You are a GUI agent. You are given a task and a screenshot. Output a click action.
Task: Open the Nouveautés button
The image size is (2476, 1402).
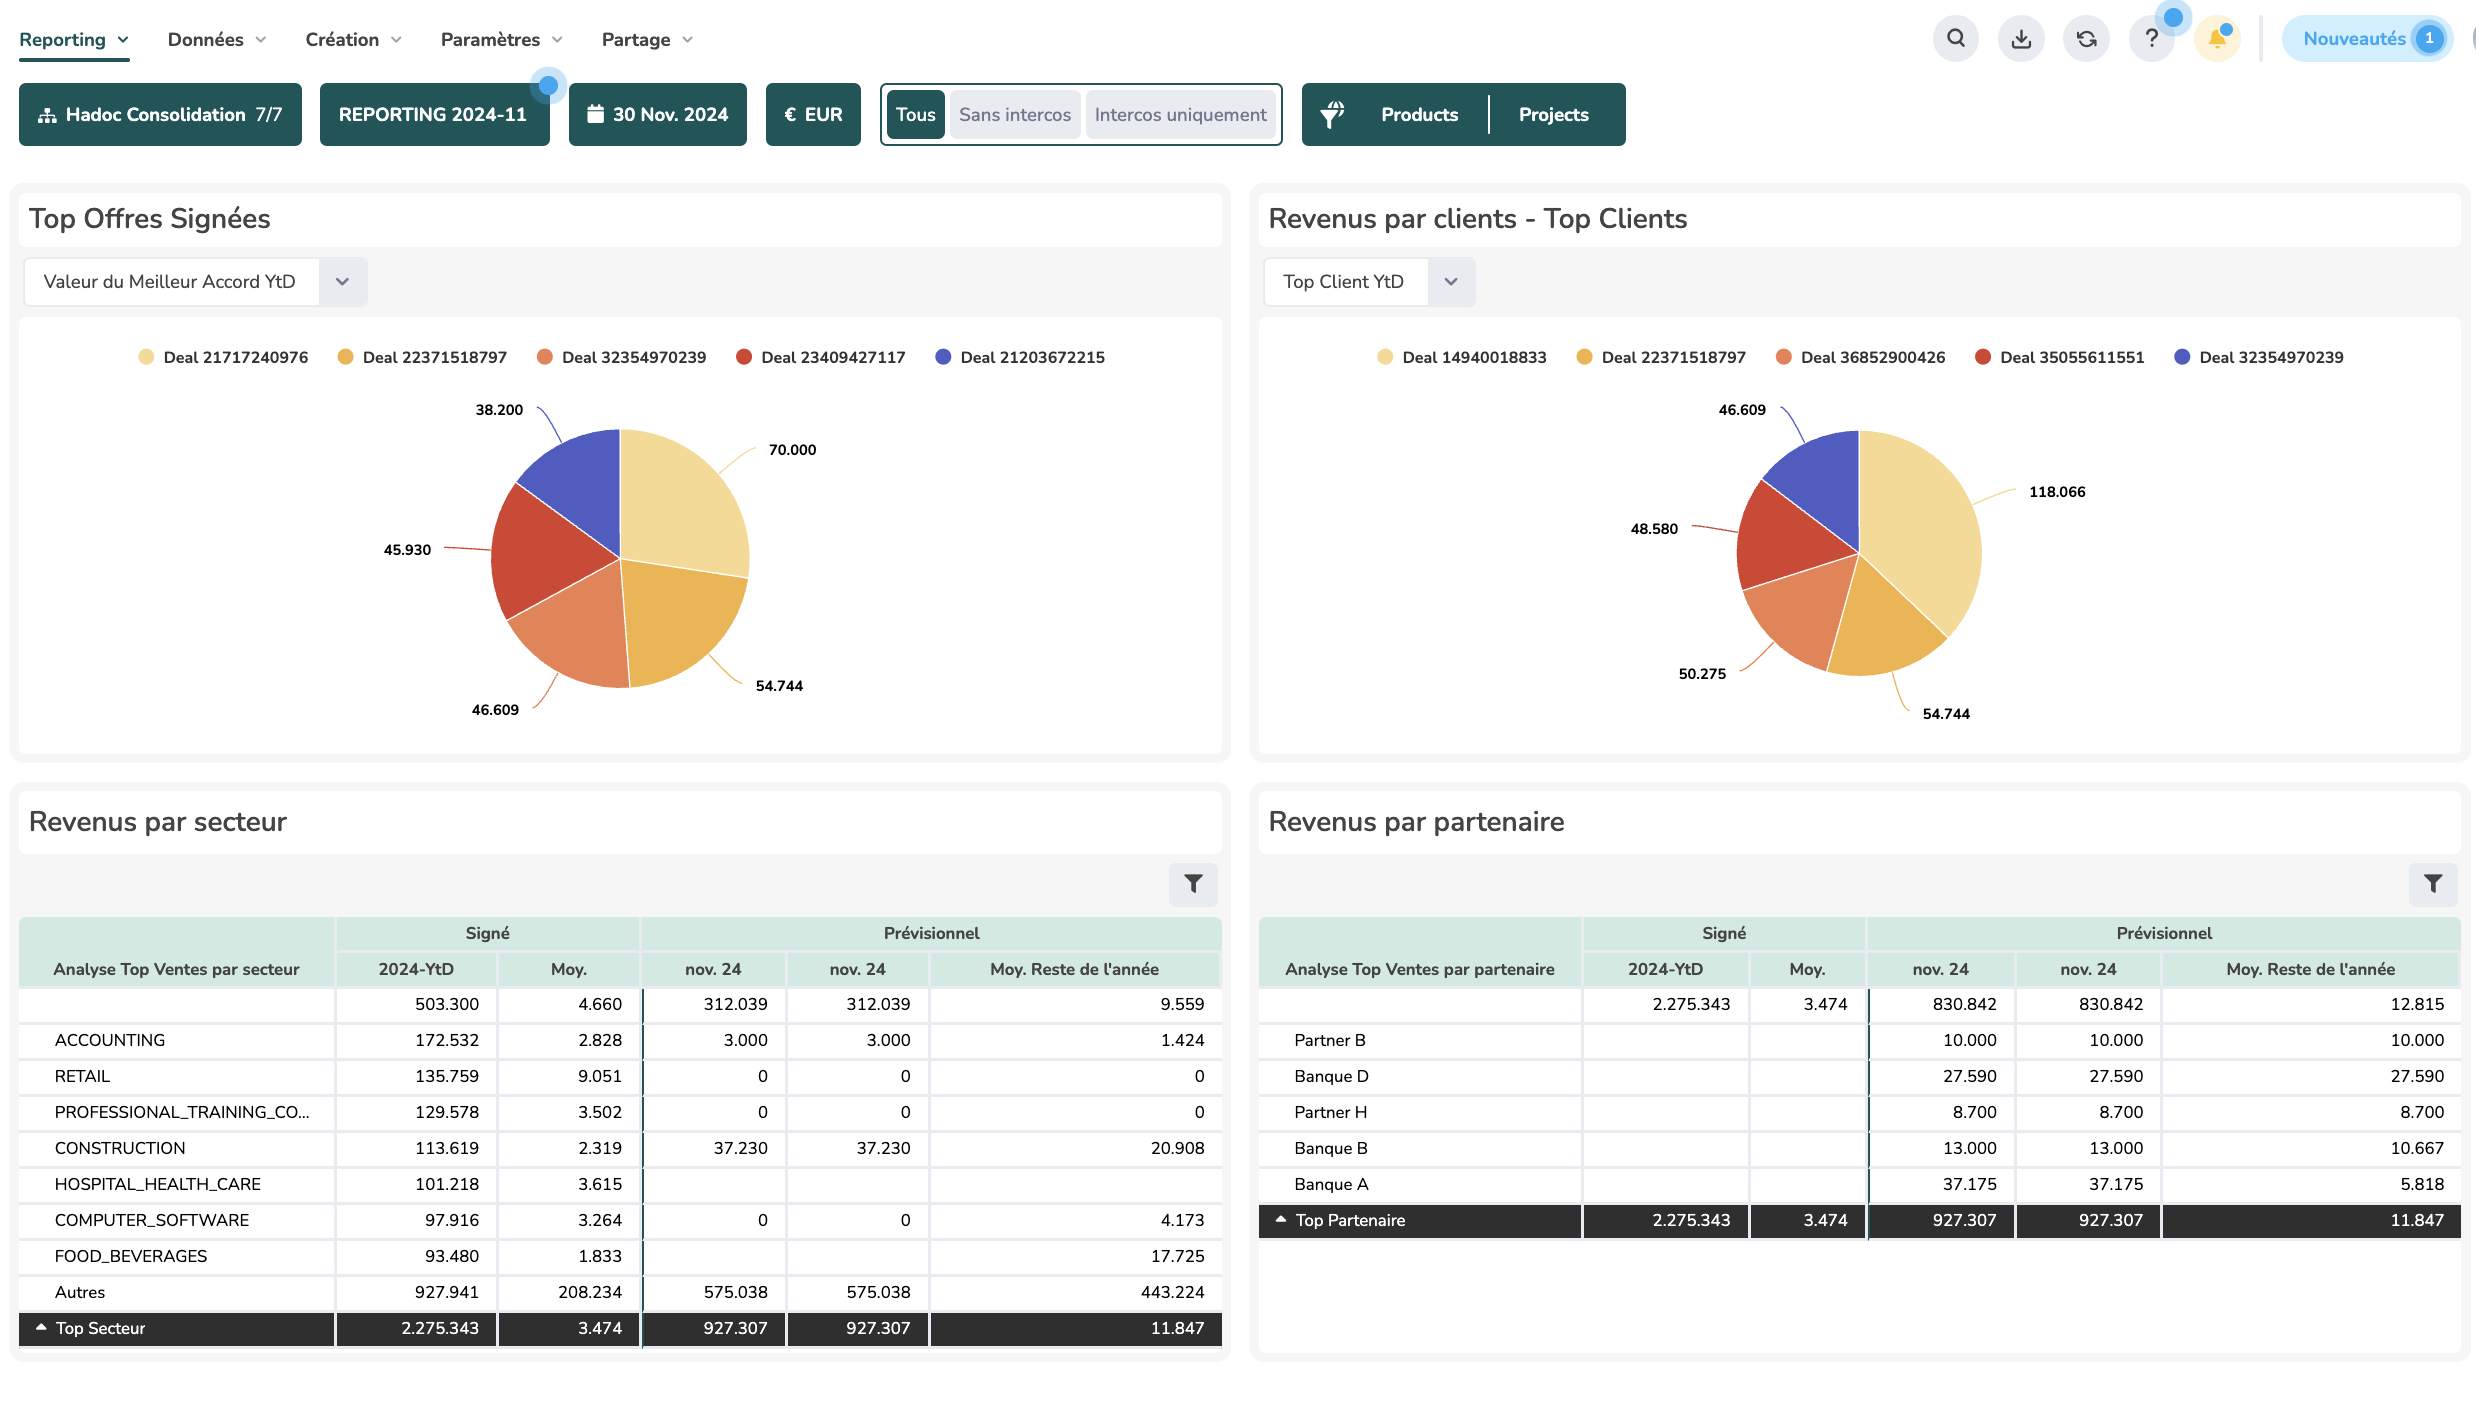(x=2366, y=39)
